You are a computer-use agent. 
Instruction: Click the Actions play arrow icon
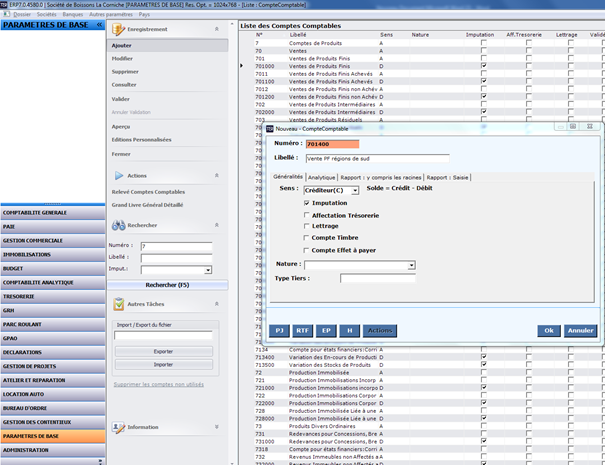pos(119,176)
